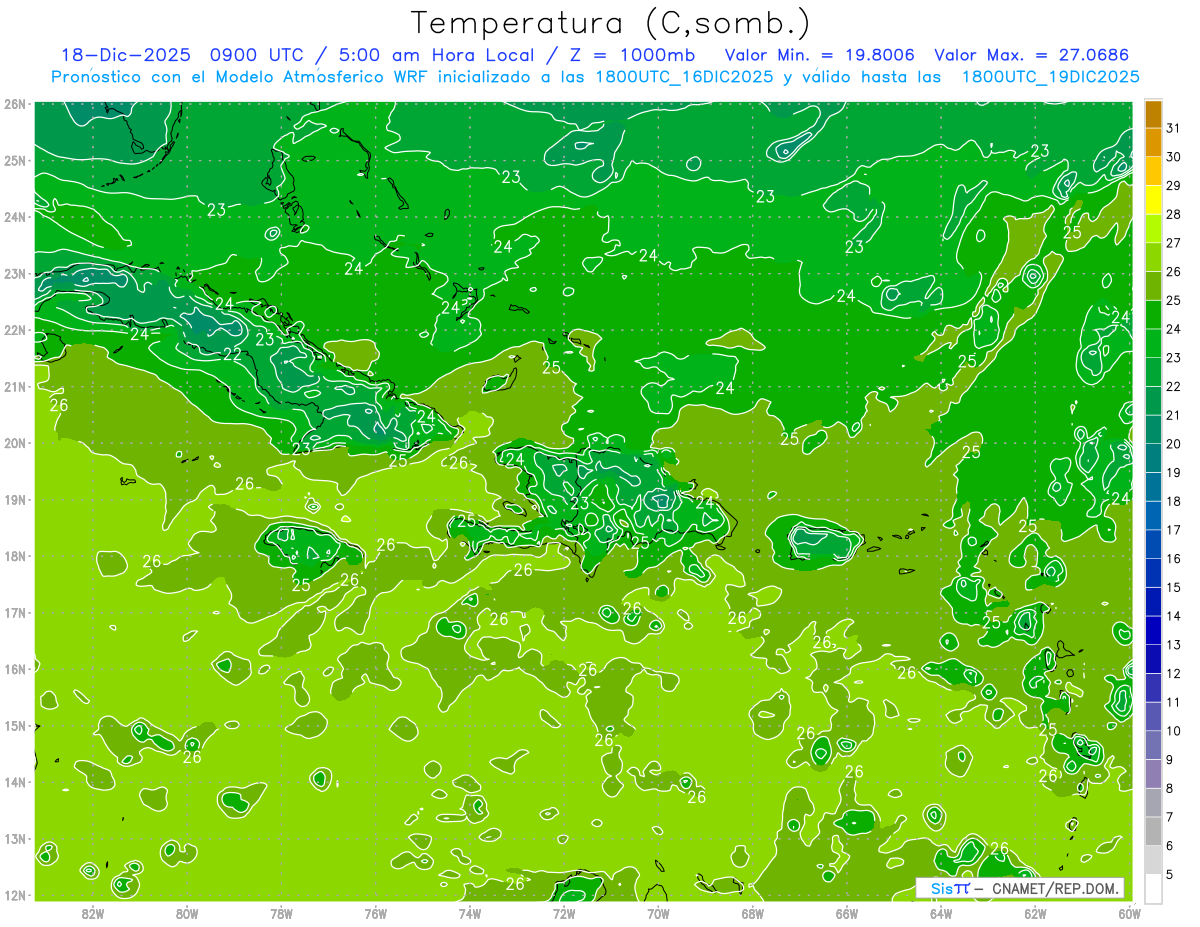Screen dimensions: 1200x927
Task: Click the color scale's 5 label
Action: tap(1170, 874)
